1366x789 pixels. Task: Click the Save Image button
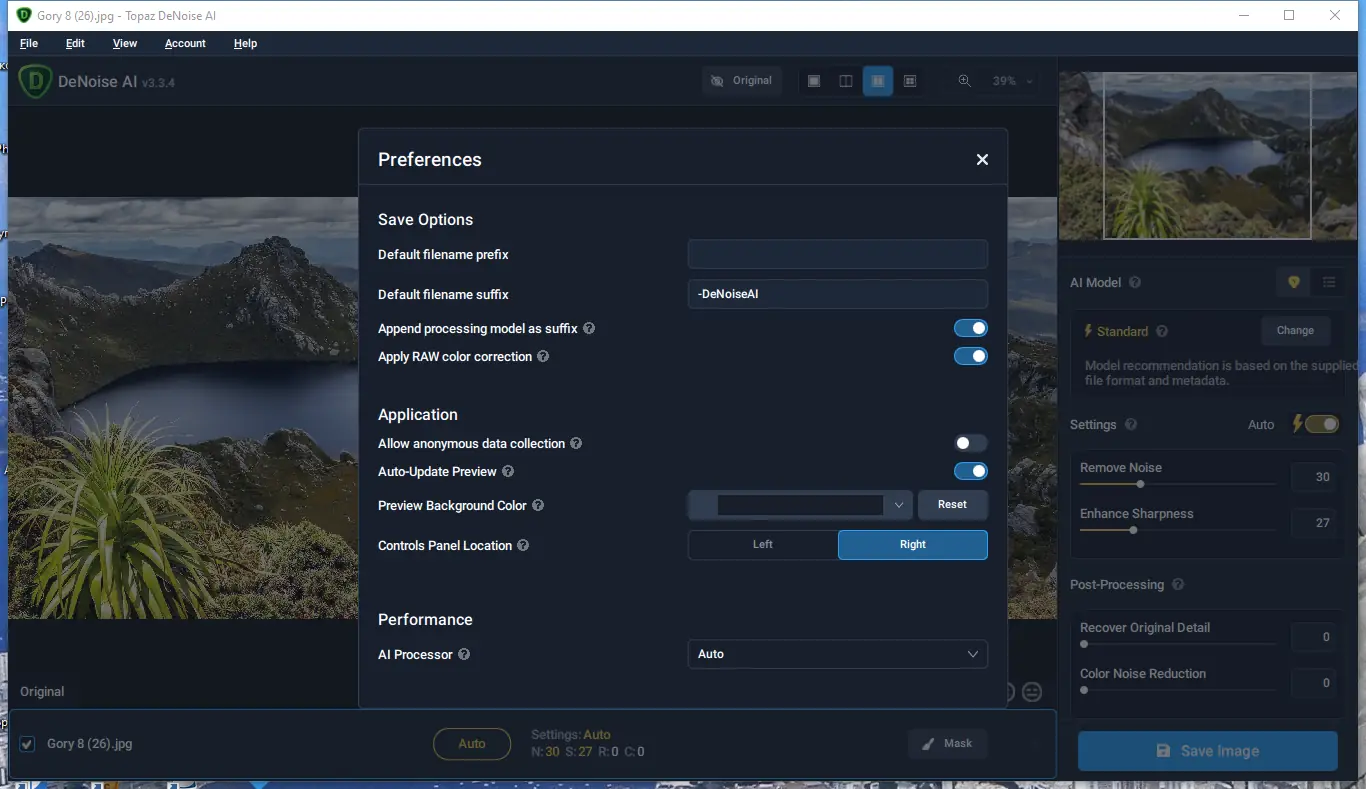(x=1208, y=751)
